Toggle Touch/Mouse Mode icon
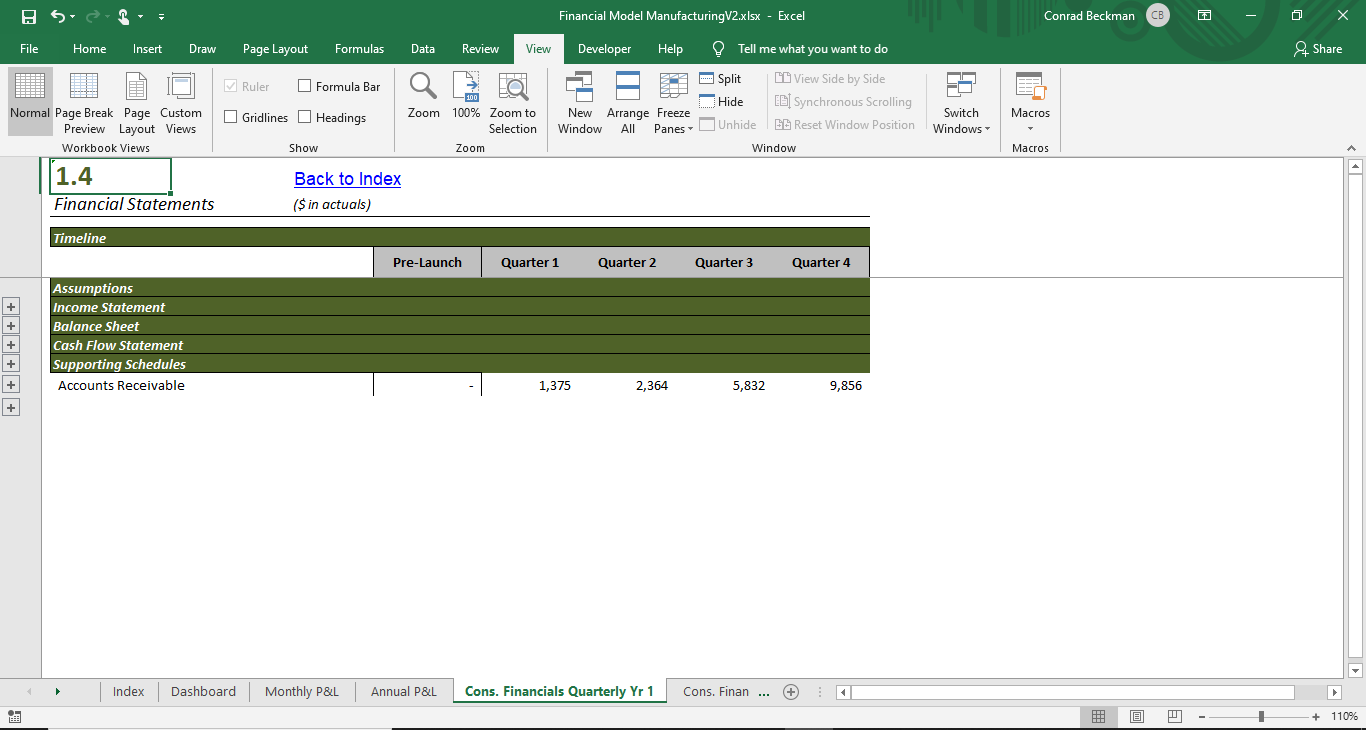Viewport: 1366px width, 730px height. pyautogui.click(x=123, y=16)
